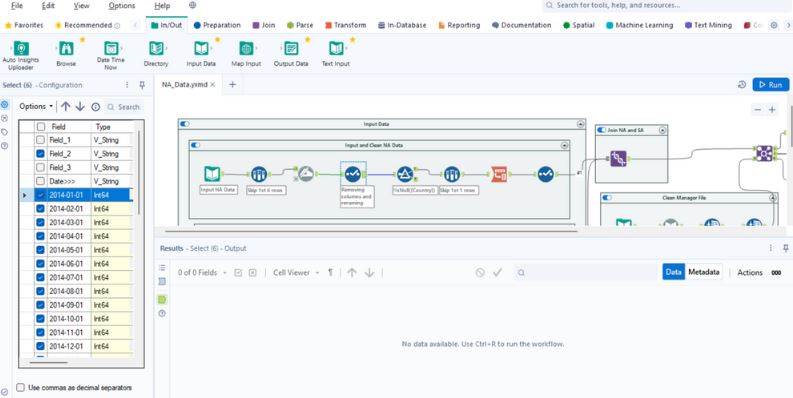793x398 pixels.
Task: Collapse the Input Data container
Action: 580,123
